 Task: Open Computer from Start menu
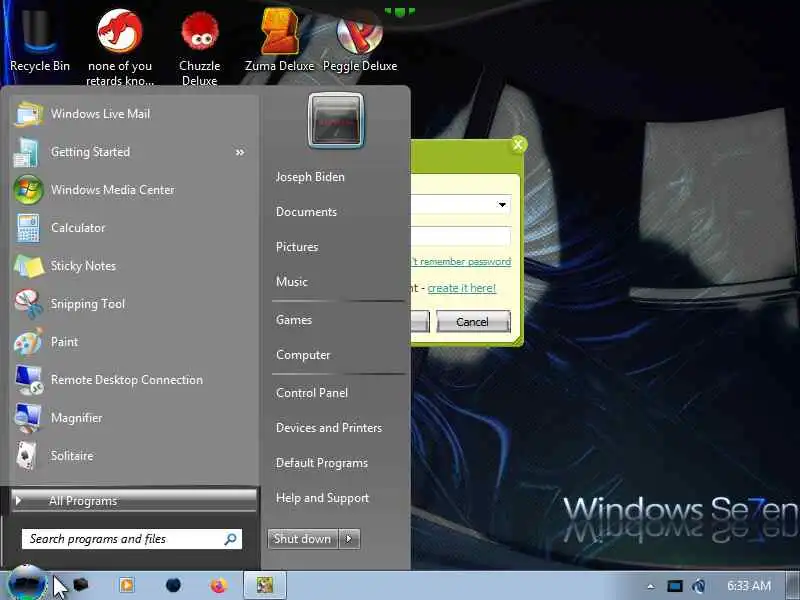(303, 355)
